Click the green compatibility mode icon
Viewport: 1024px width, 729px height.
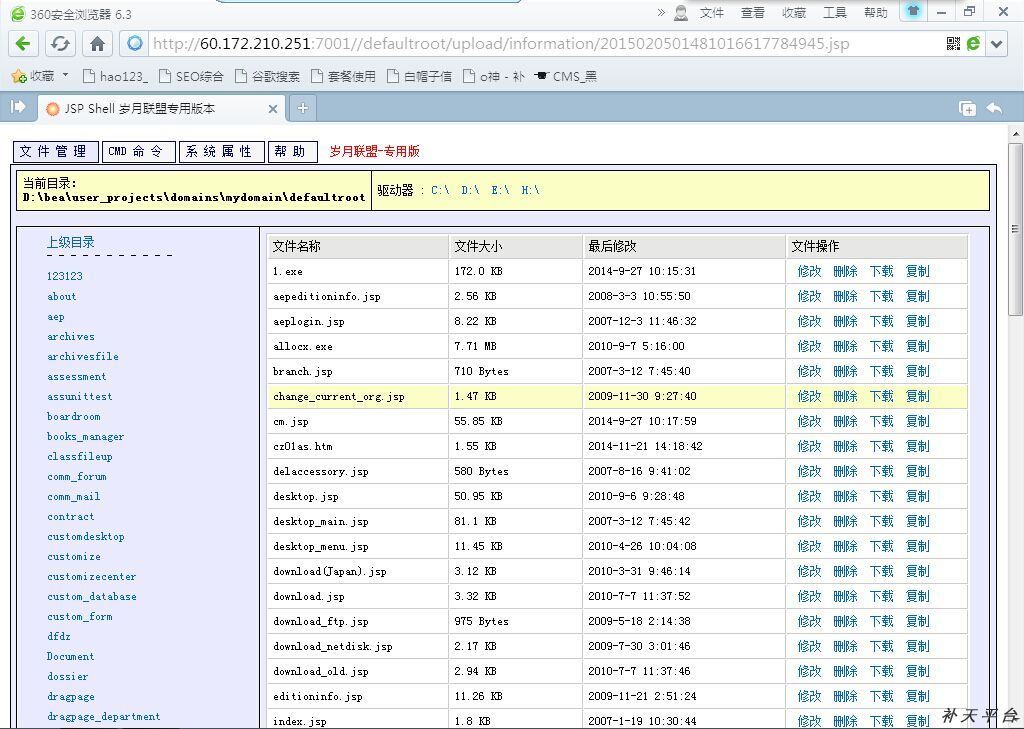coord(974,44)
